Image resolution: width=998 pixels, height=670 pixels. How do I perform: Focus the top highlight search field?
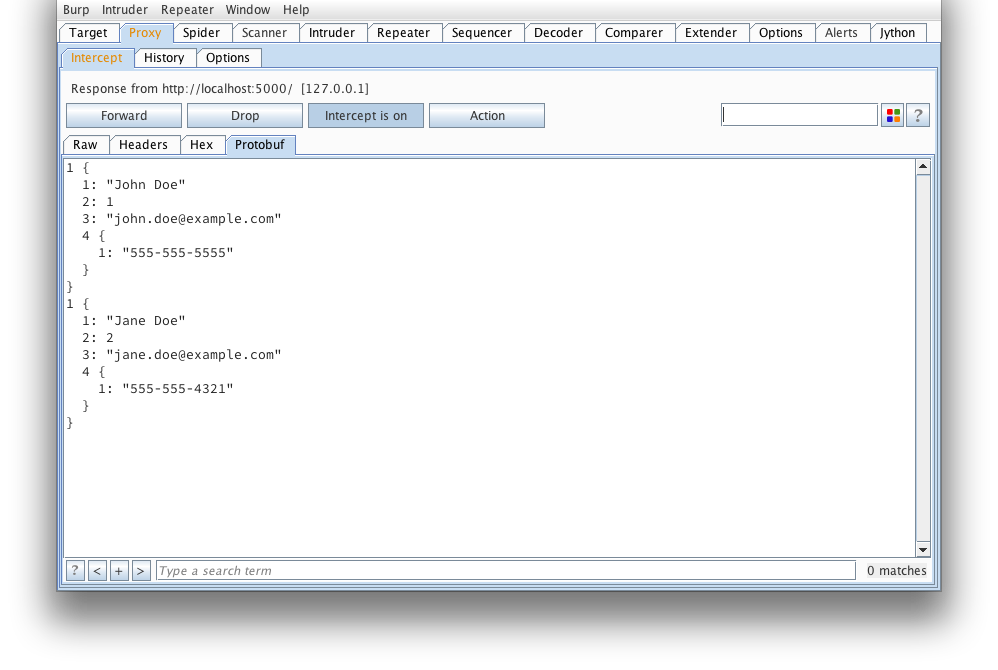[x=799, y=115]
